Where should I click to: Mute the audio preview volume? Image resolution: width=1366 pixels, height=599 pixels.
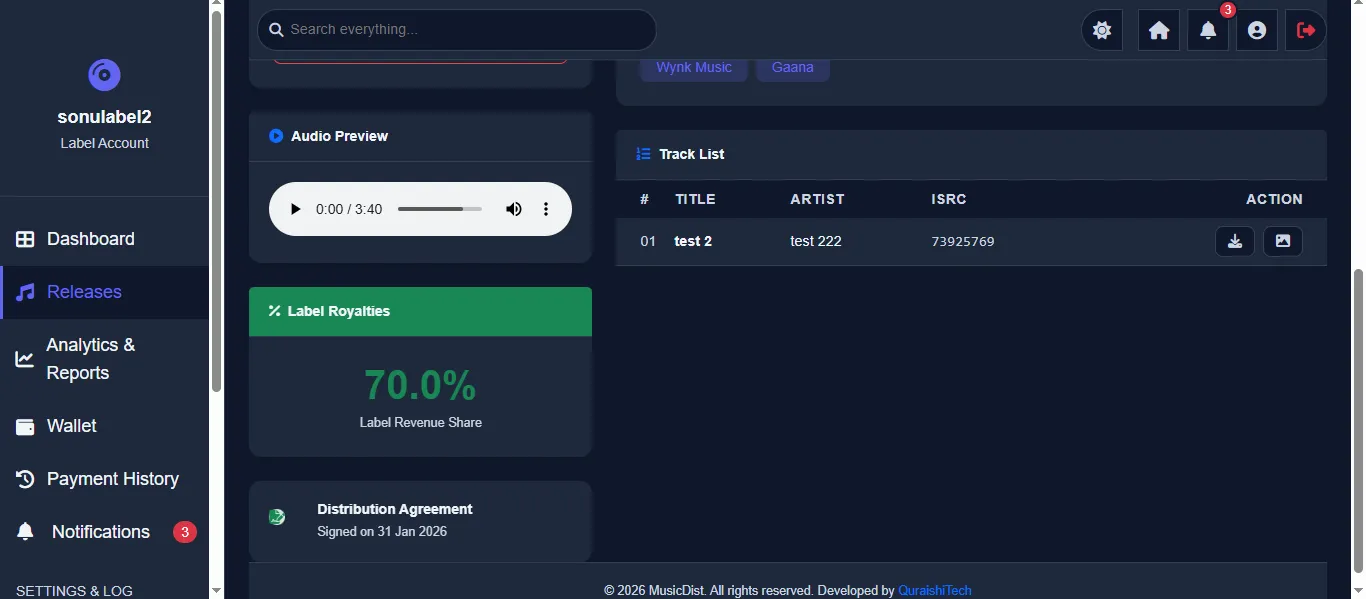(513, 209)
